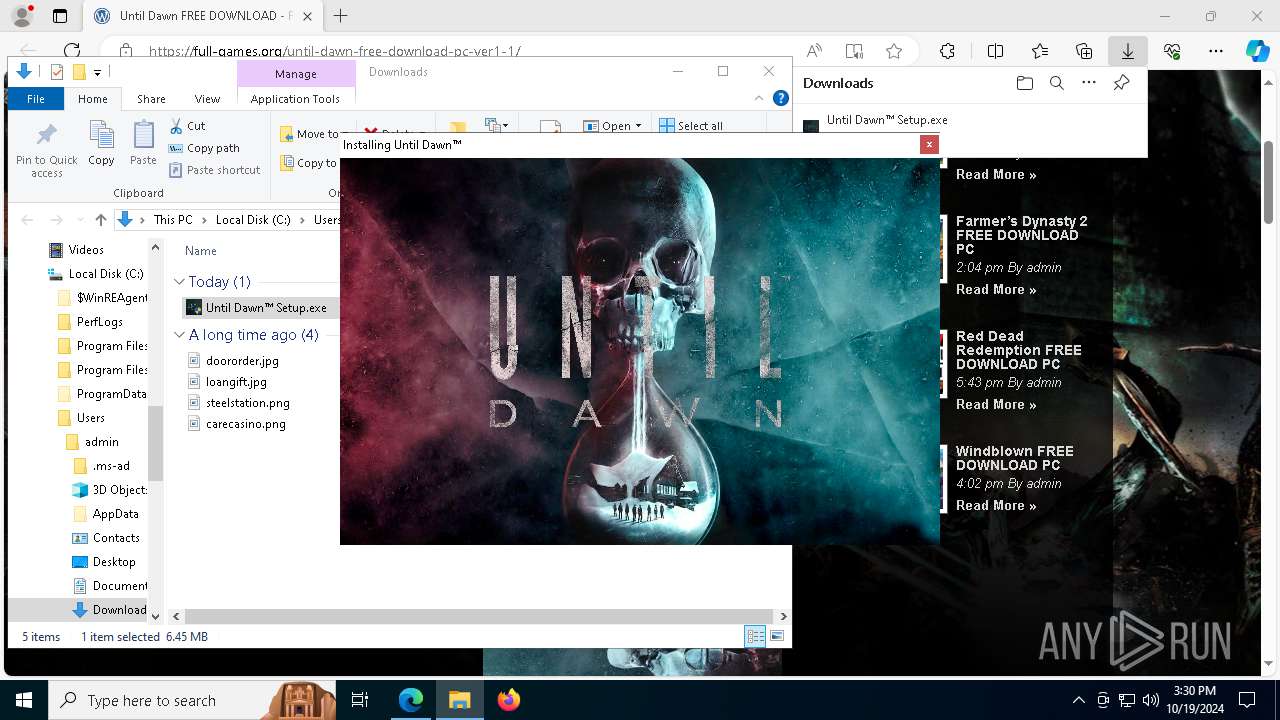Open Windblown FREE DOWNLOAD PC link

1014,458
